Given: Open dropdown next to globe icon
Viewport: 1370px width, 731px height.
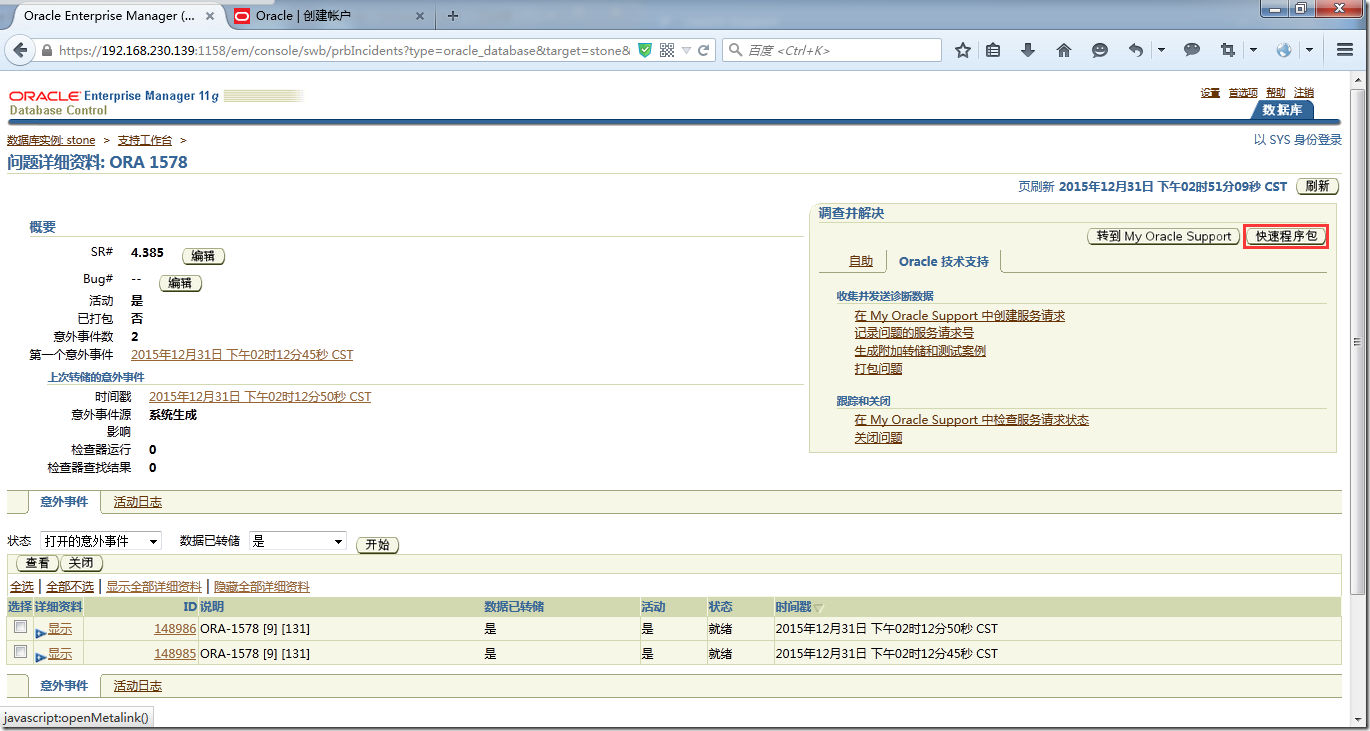Looking at the screenshot, I should coord(1309,50).
